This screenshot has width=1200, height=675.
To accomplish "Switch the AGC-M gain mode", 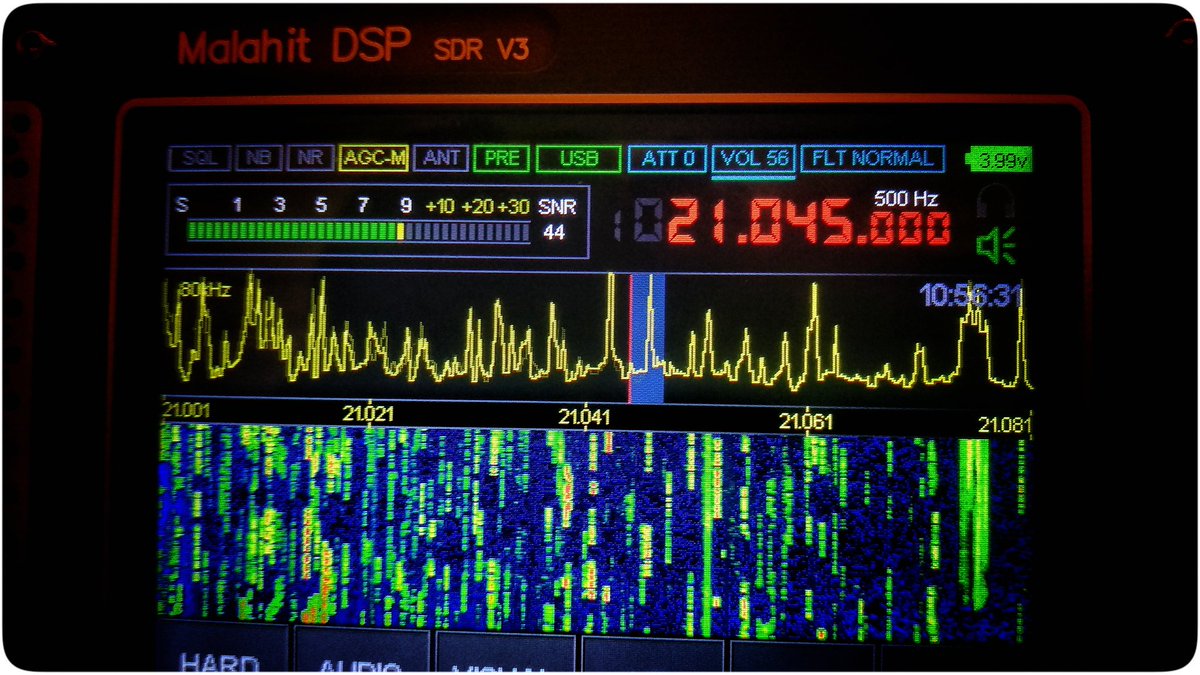I will point(373,158).
